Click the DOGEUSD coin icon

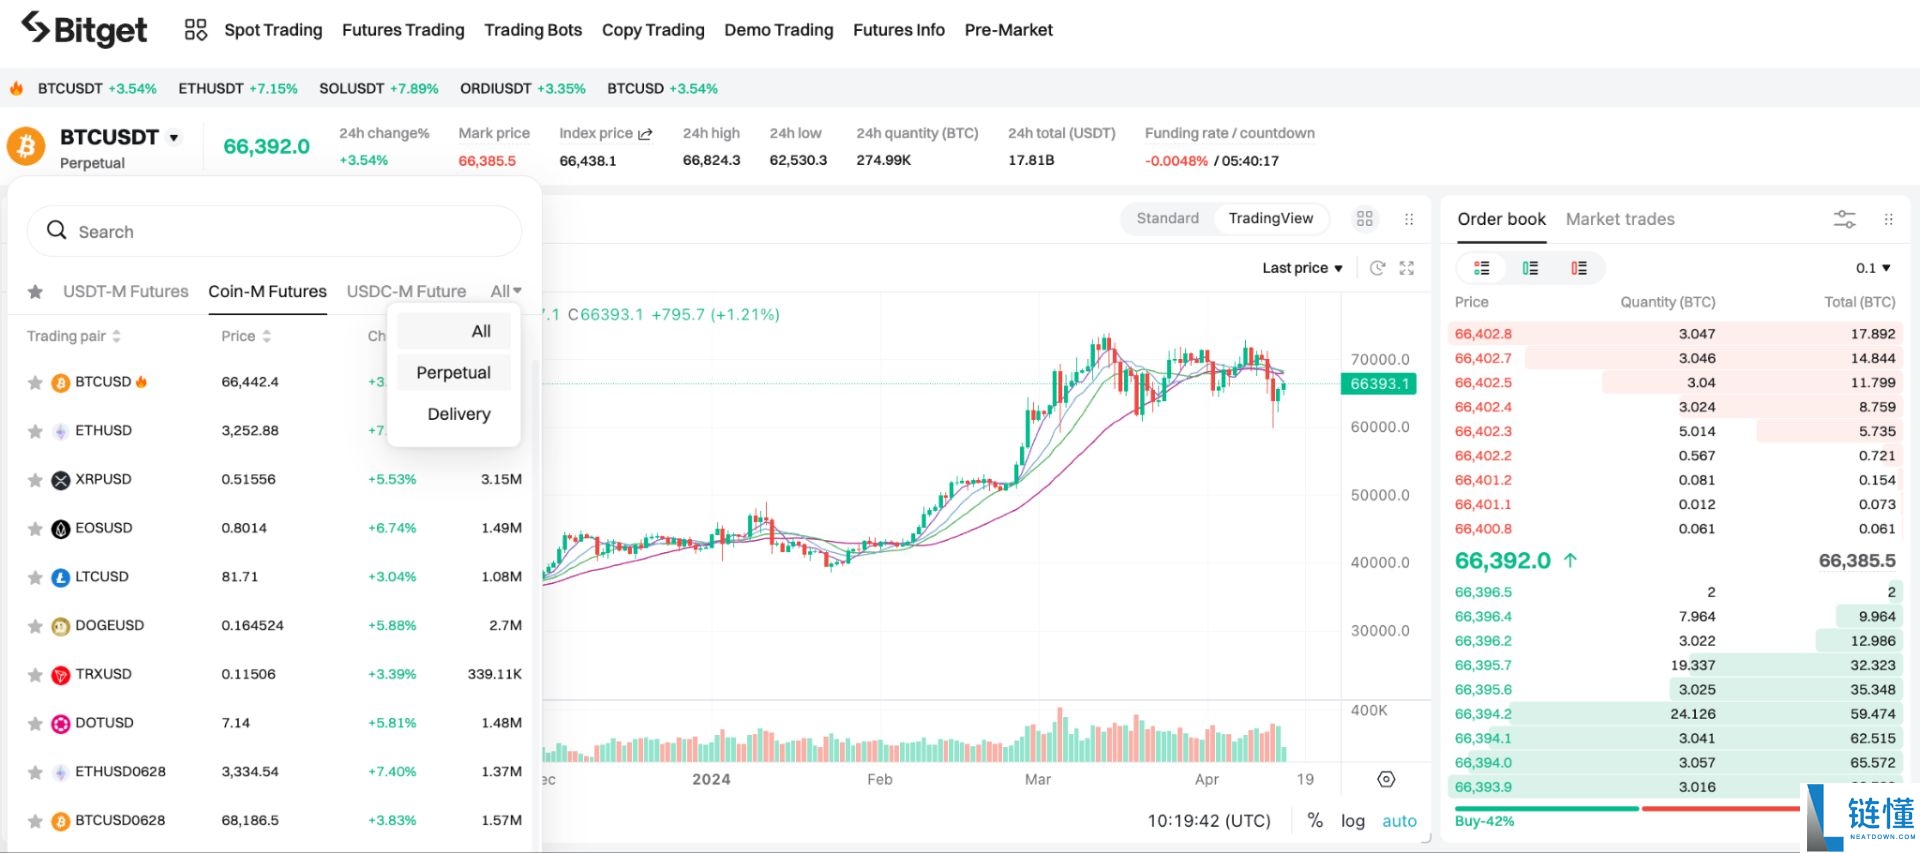coord(61,627)
